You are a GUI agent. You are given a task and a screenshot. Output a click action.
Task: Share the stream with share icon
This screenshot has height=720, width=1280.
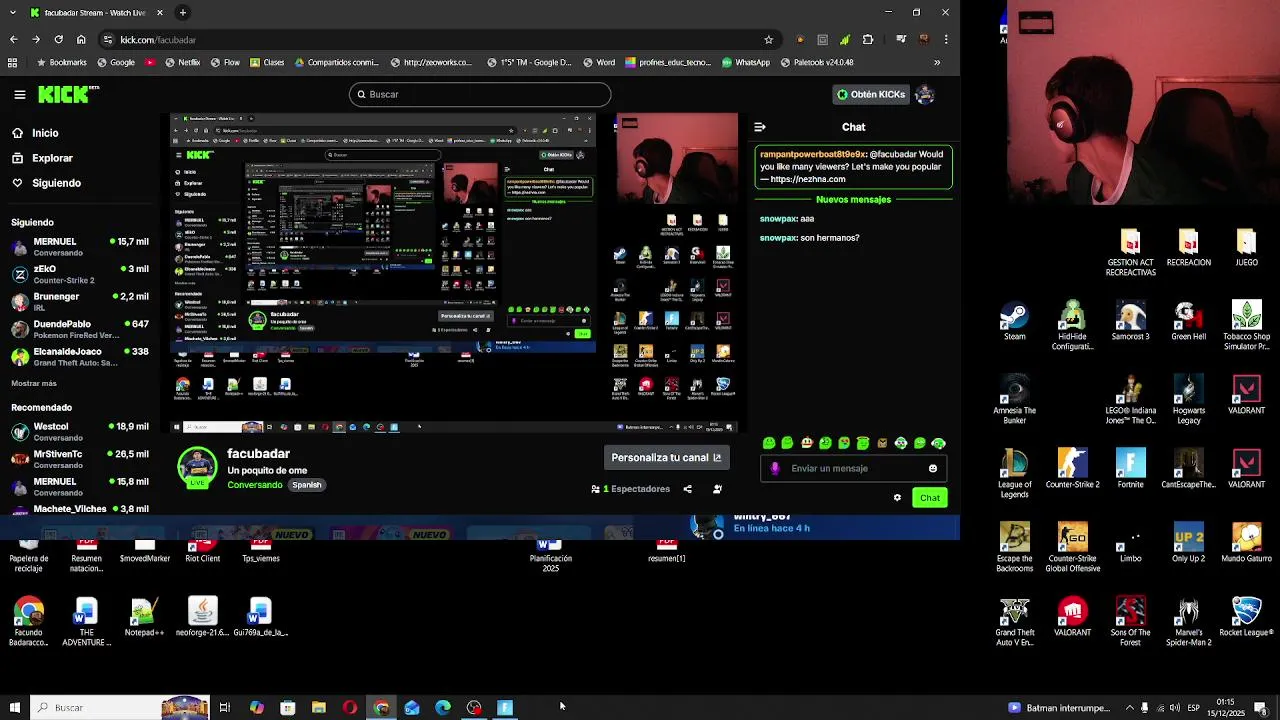(687, 489)
